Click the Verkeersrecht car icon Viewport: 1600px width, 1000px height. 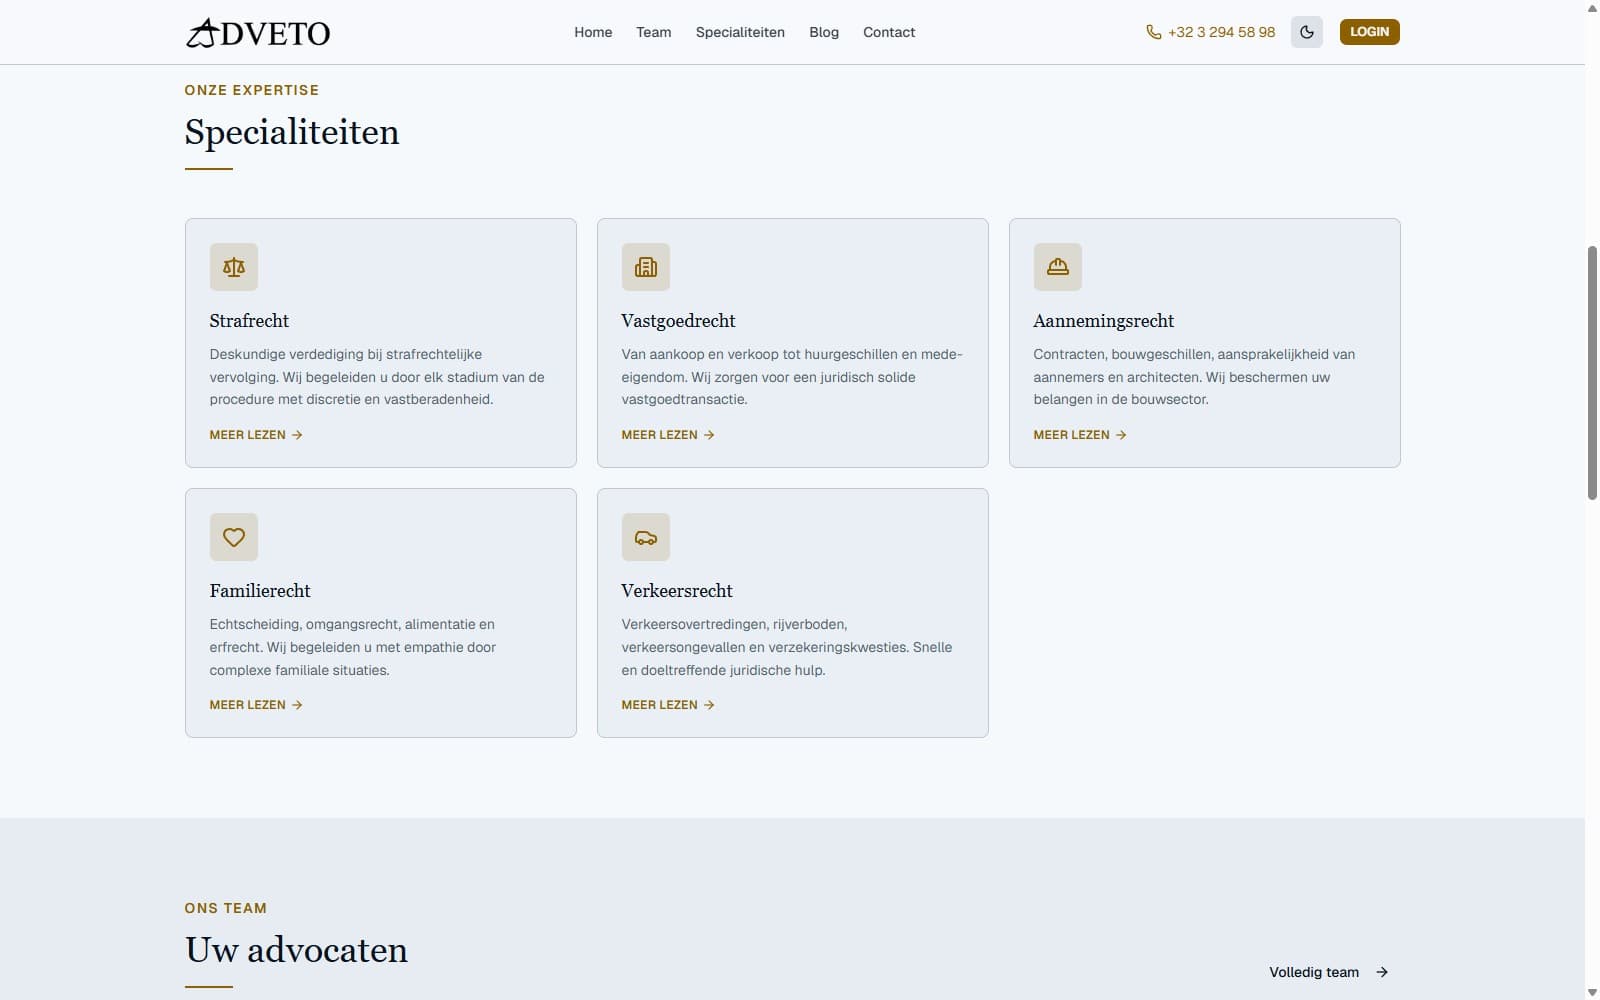click(x=646, y=537)
